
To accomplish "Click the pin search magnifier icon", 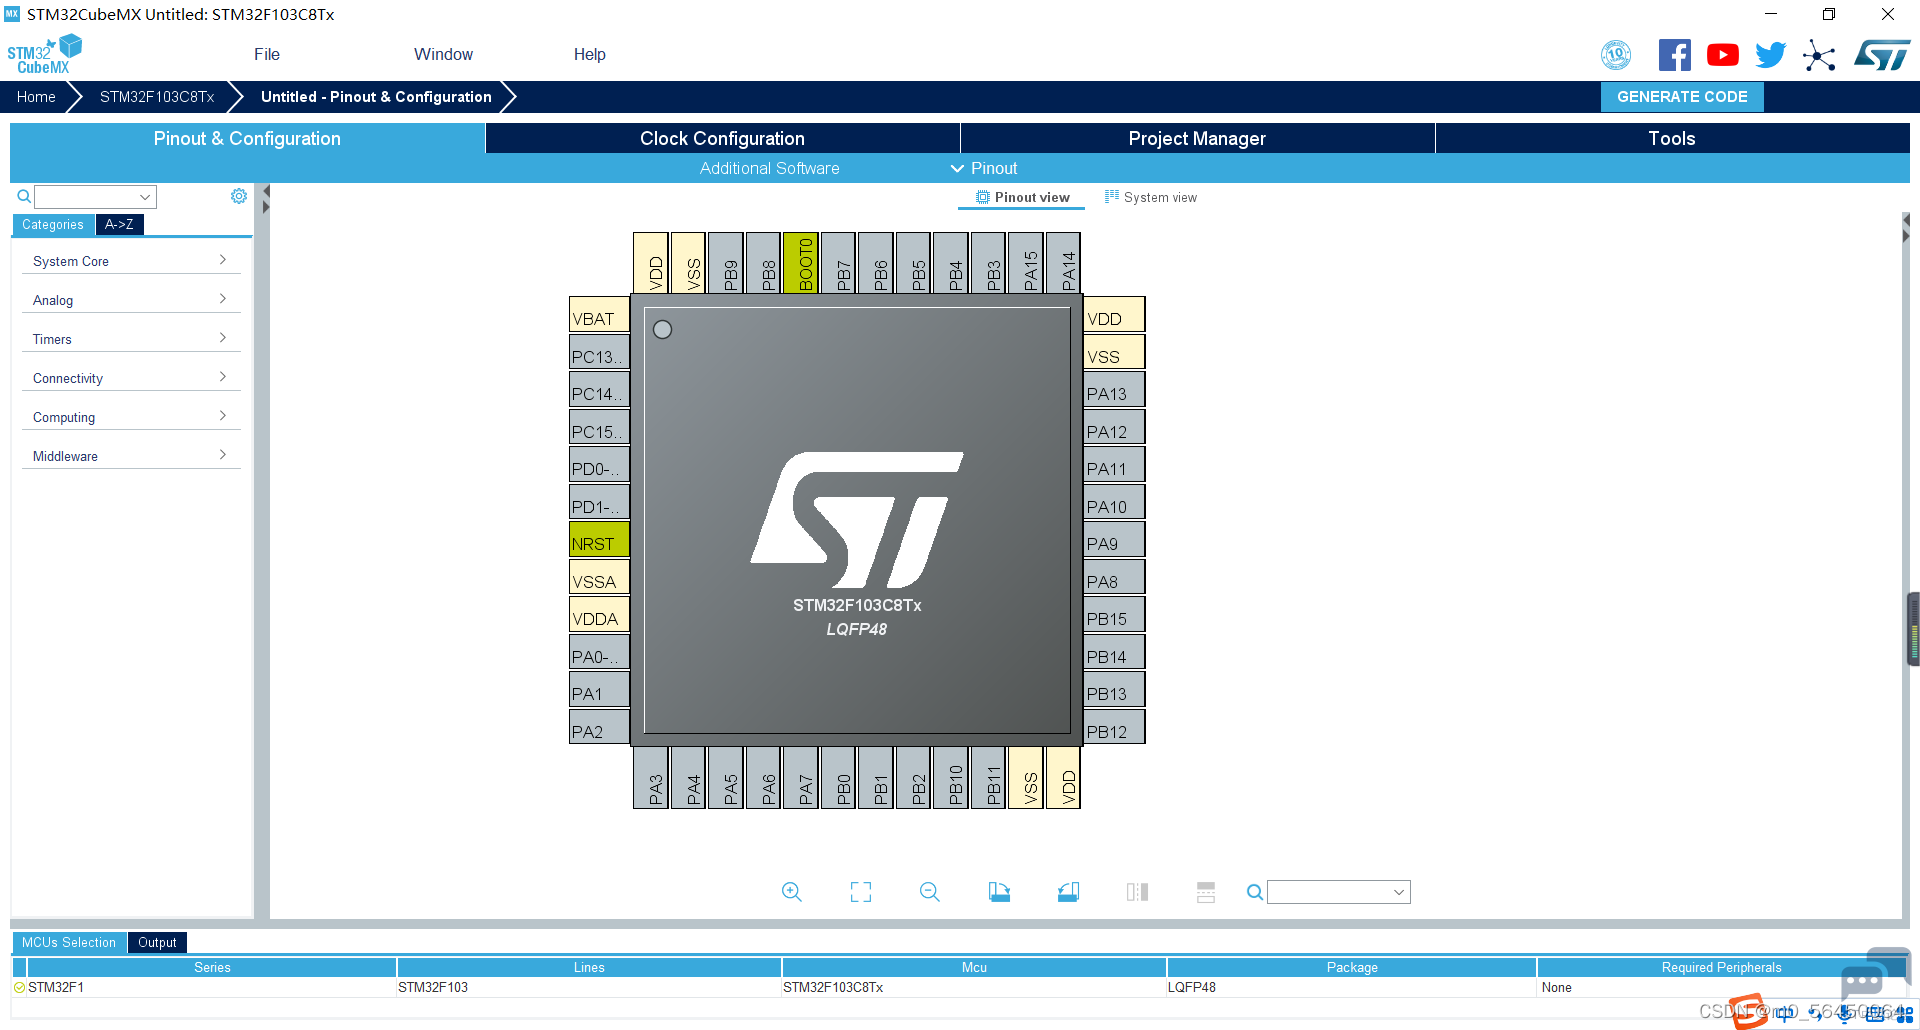I will pyautogui.click(x=1255, y=892).
